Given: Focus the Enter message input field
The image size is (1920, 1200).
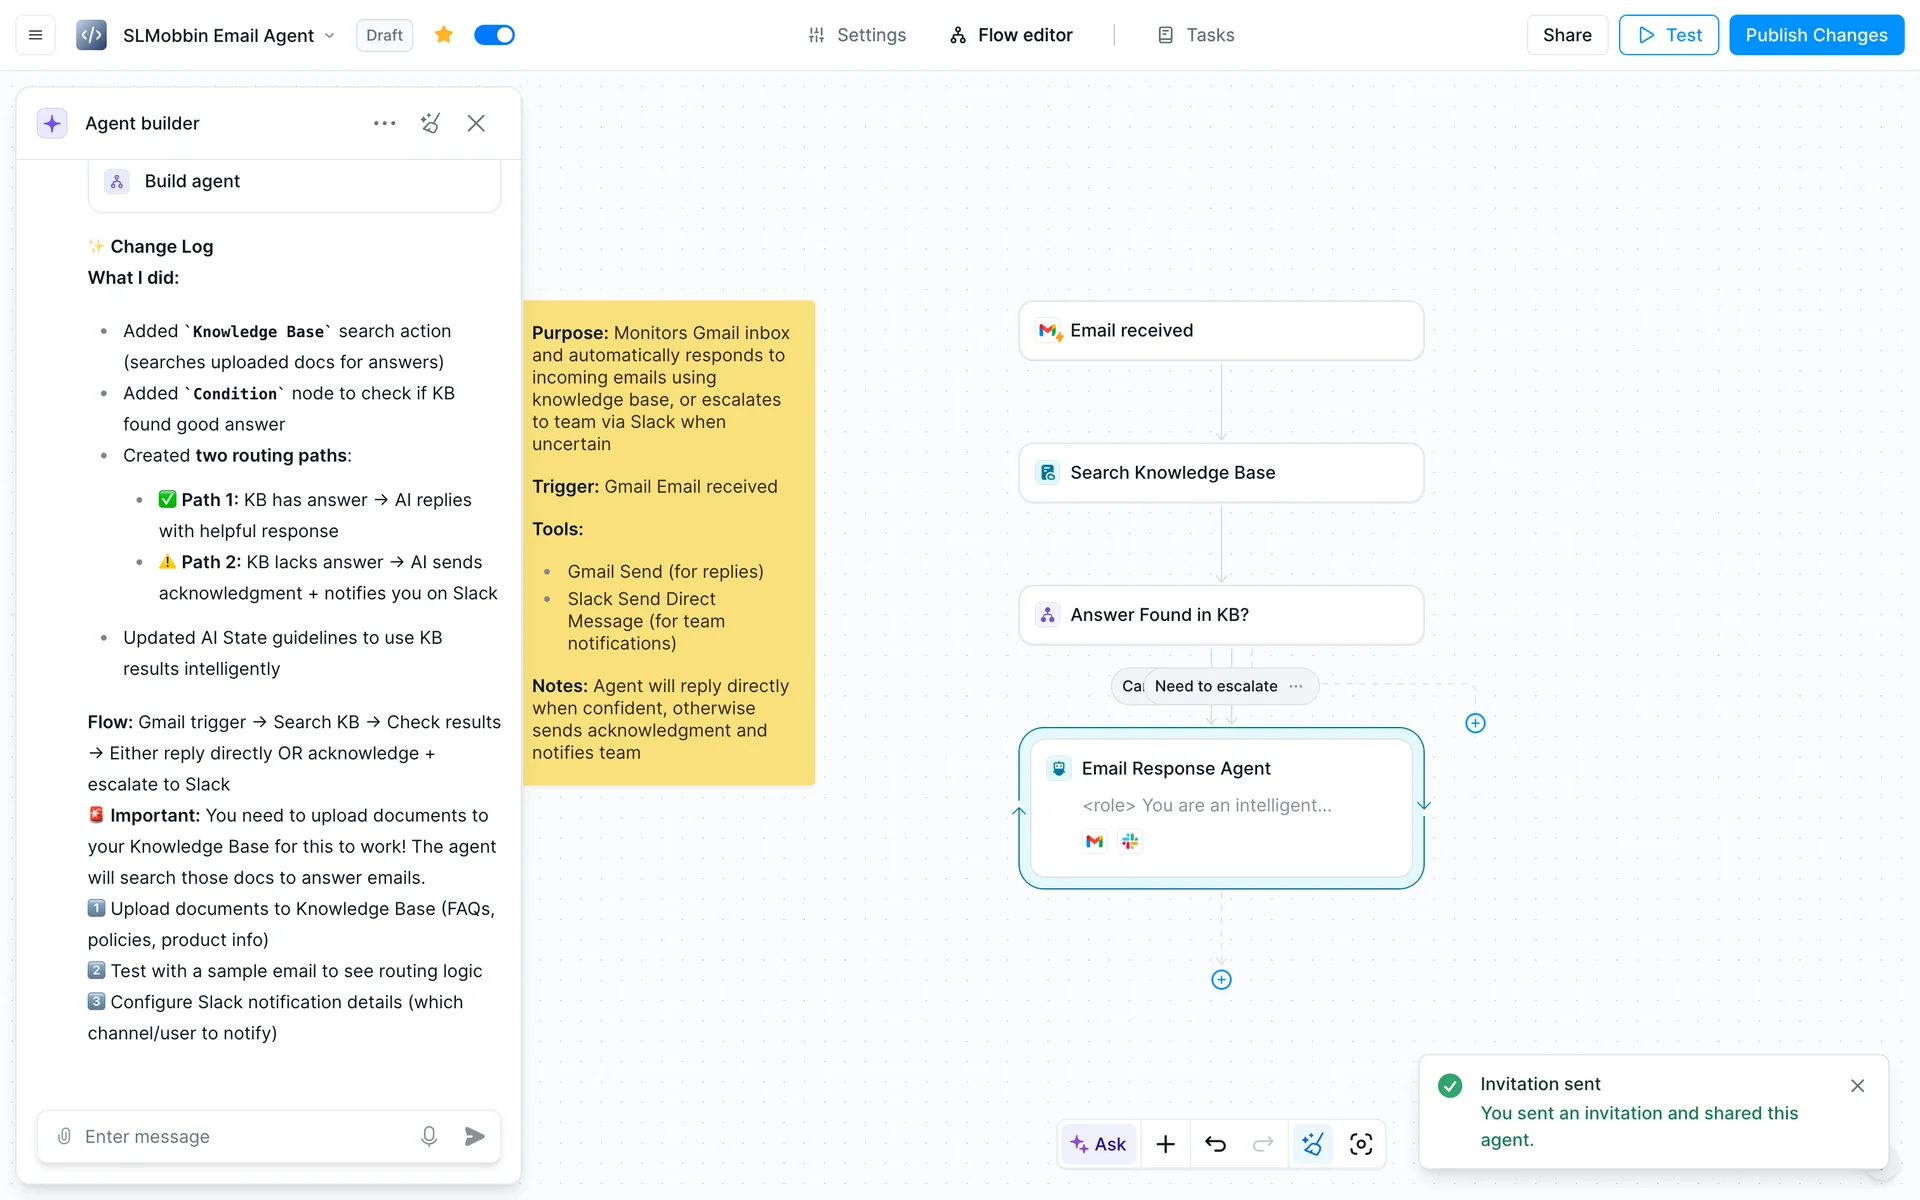Looking at the screenshot, I should 240,1136.
